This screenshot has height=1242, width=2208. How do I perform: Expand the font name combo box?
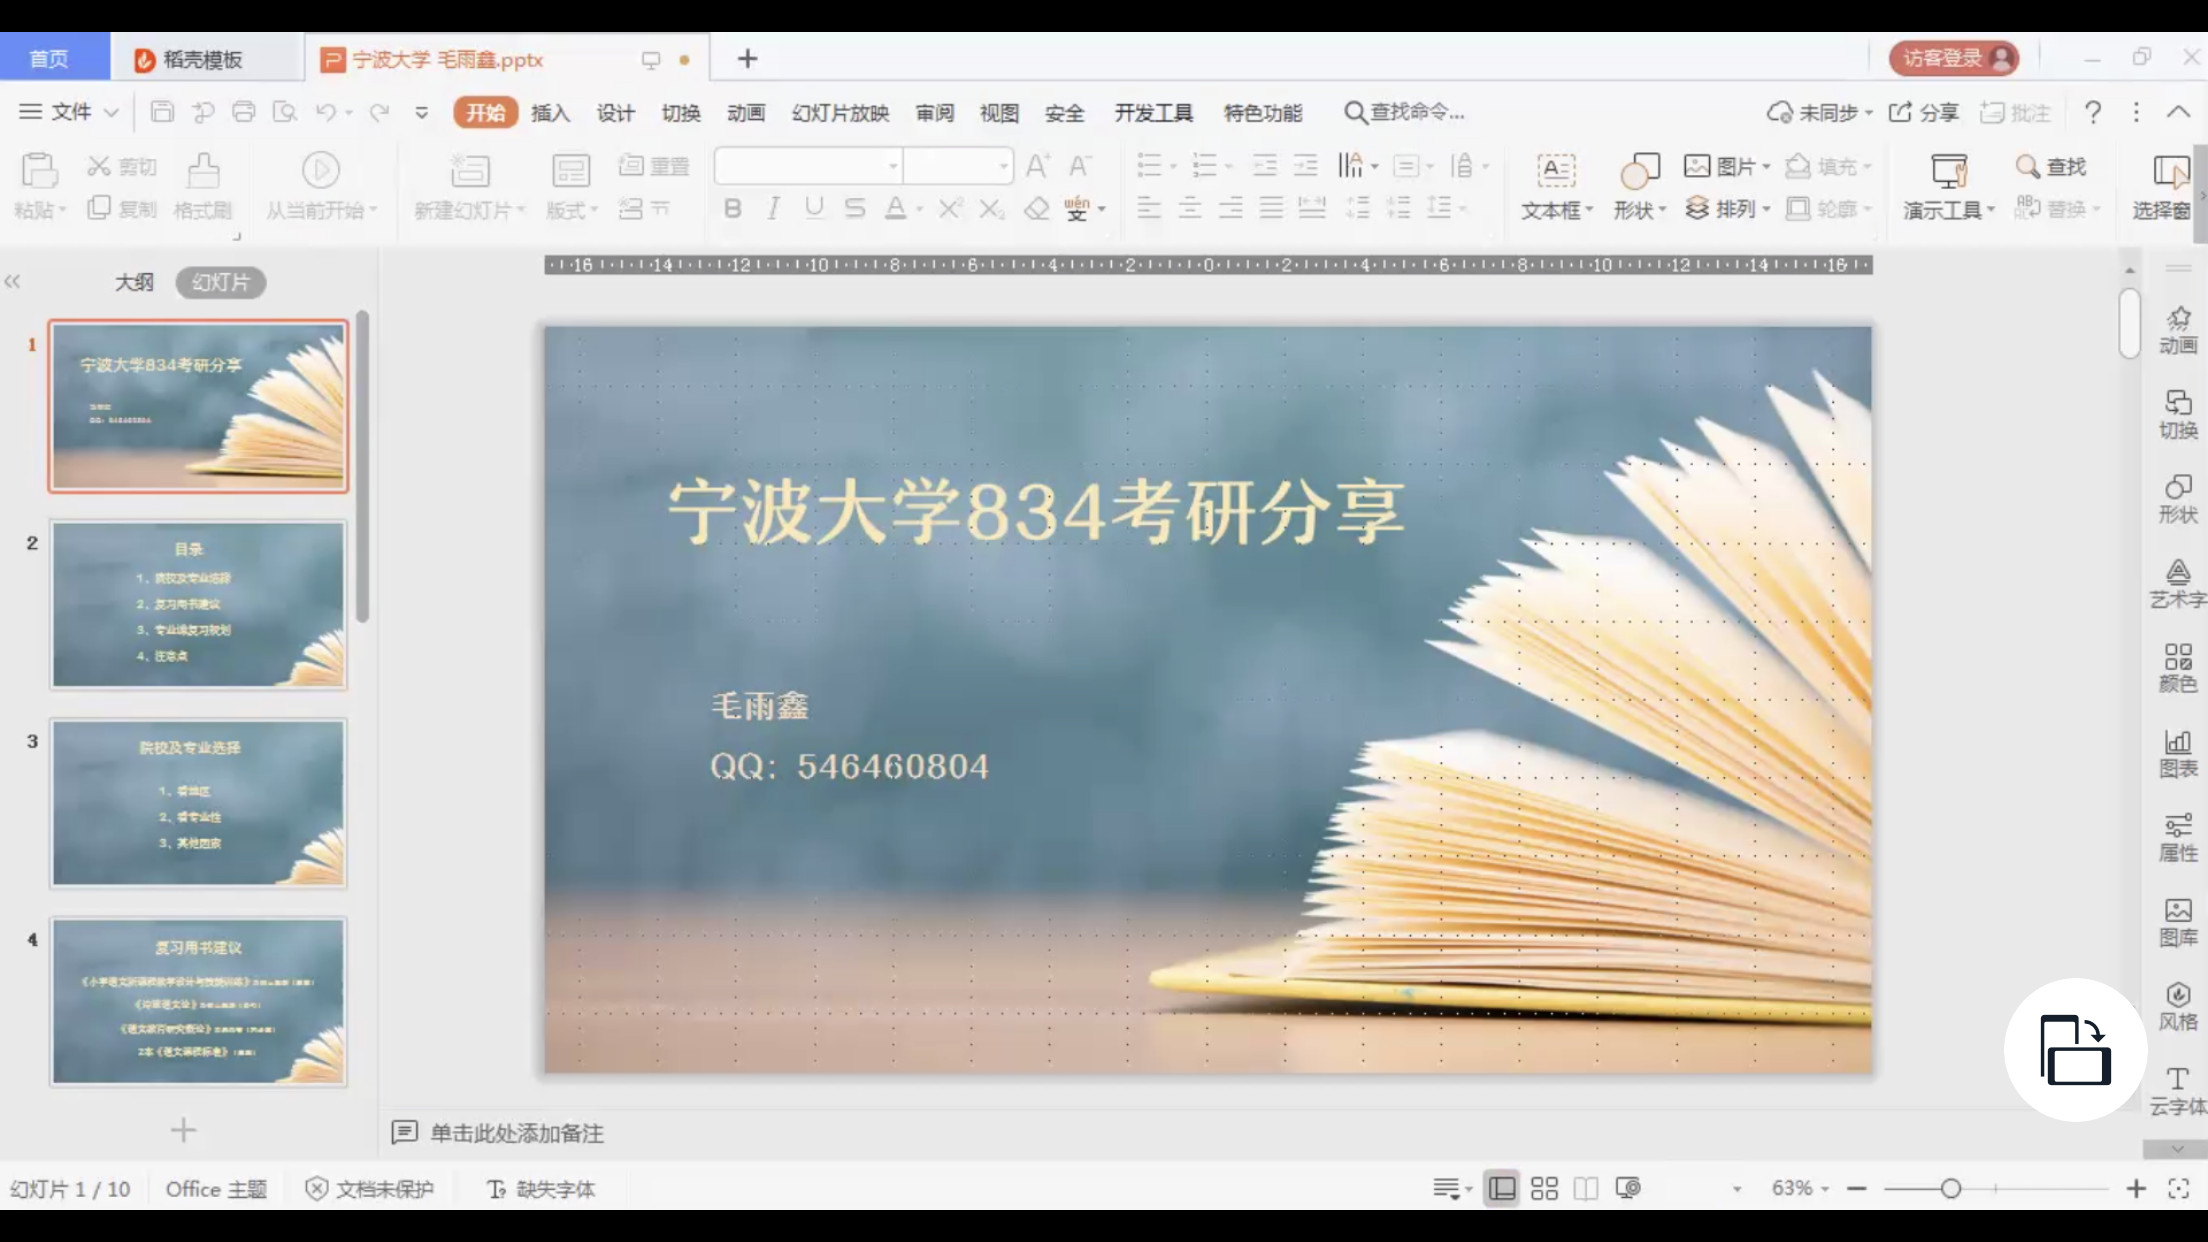coord(893,166)
